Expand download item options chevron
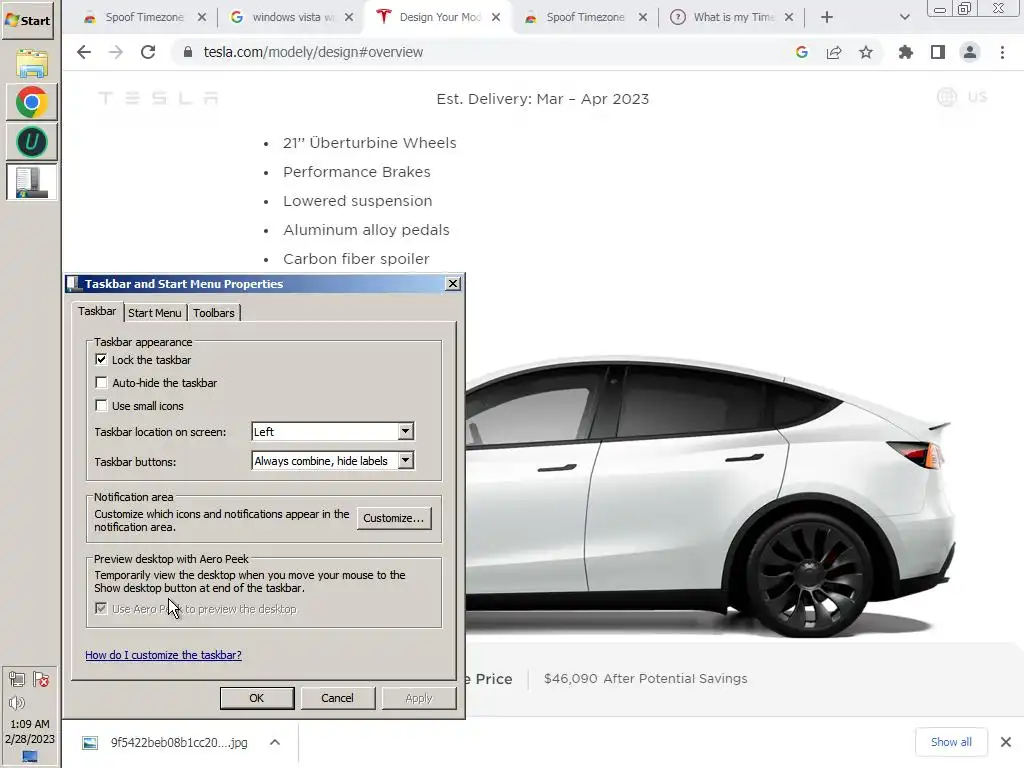Screen dimensions: 1024x768 275,743
